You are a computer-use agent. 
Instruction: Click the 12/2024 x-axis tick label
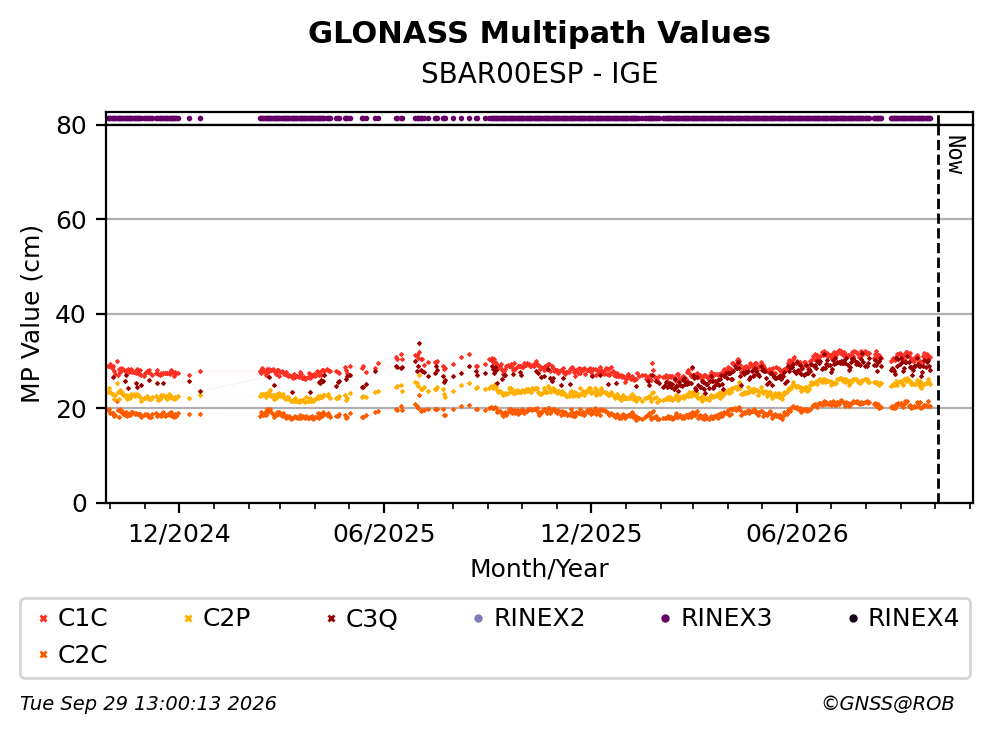(179, 534)
